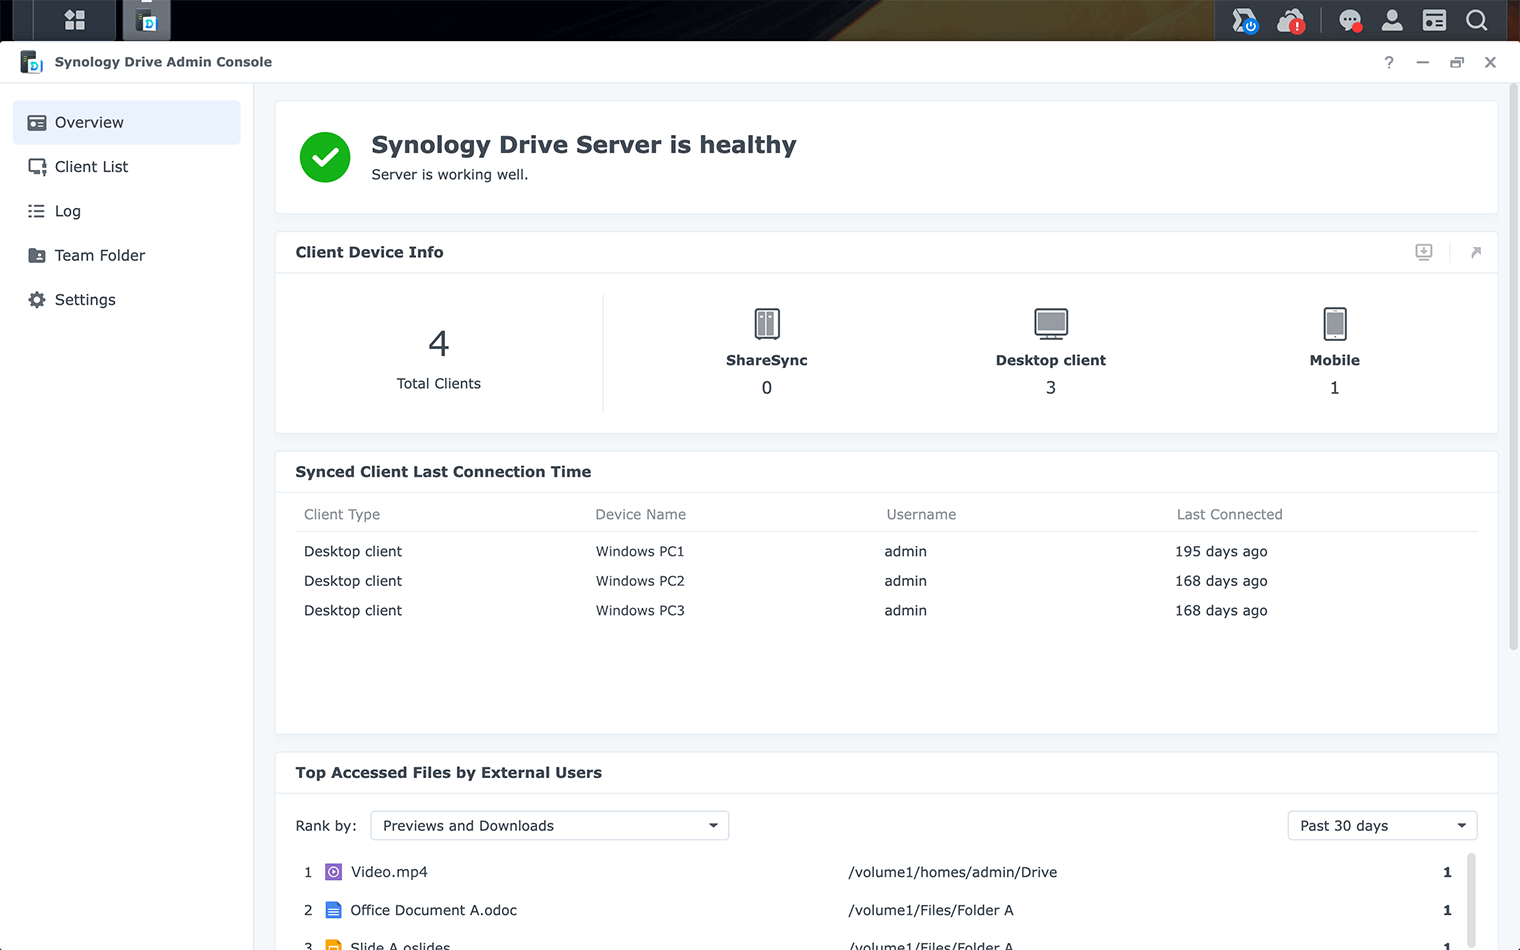Open the Past 30 days time range dropdown
Viewport: 1520px width, 950px height.
[x=1381, y=825]
